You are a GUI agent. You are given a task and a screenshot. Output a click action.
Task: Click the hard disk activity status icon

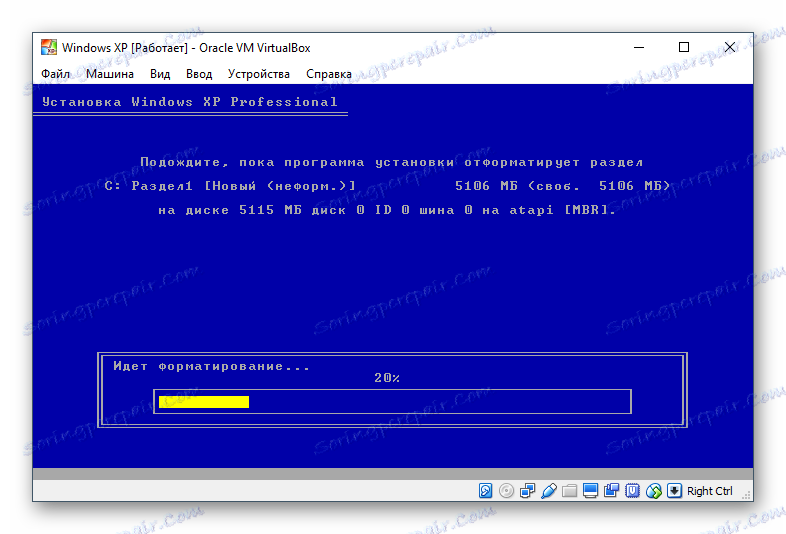coord(485,490)
